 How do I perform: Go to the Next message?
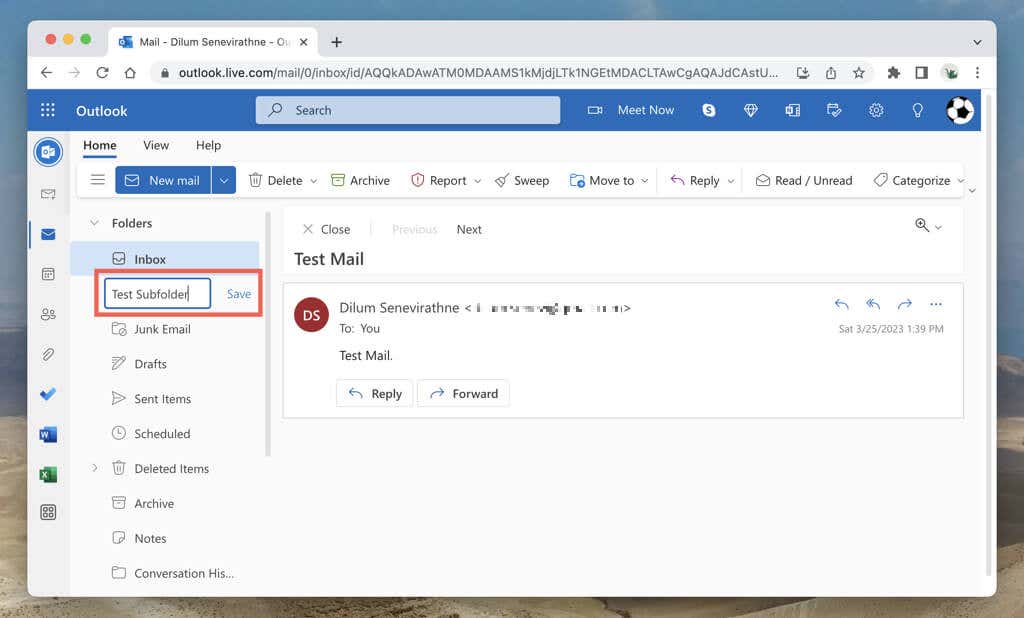coord(469,229)
